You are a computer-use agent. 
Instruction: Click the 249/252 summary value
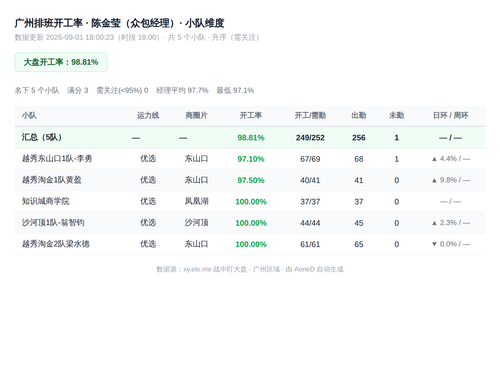point(310,138)
